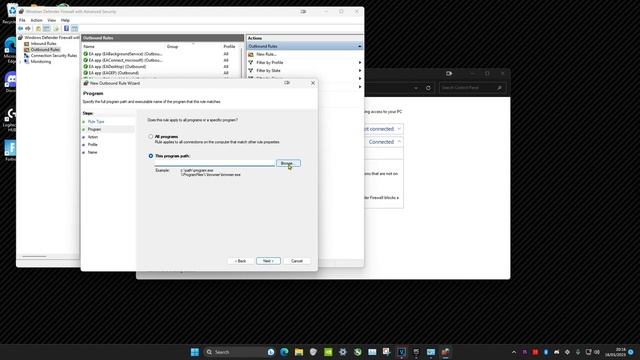
Task: Select Connection Security Rules in the tree
Action: click(54, 56)
